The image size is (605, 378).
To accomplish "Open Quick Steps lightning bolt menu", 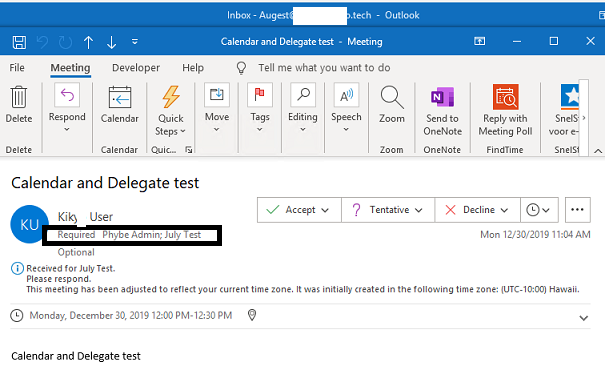I will click(171, 96).
